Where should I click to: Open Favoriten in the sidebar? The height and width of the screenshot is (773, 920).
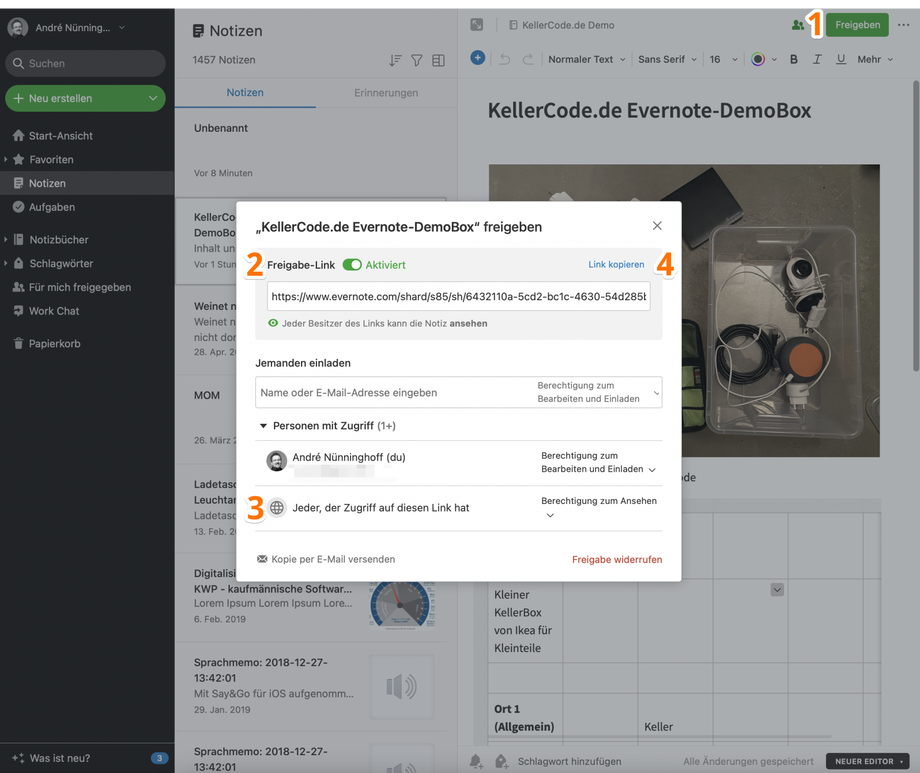click(x=51, y=160)
